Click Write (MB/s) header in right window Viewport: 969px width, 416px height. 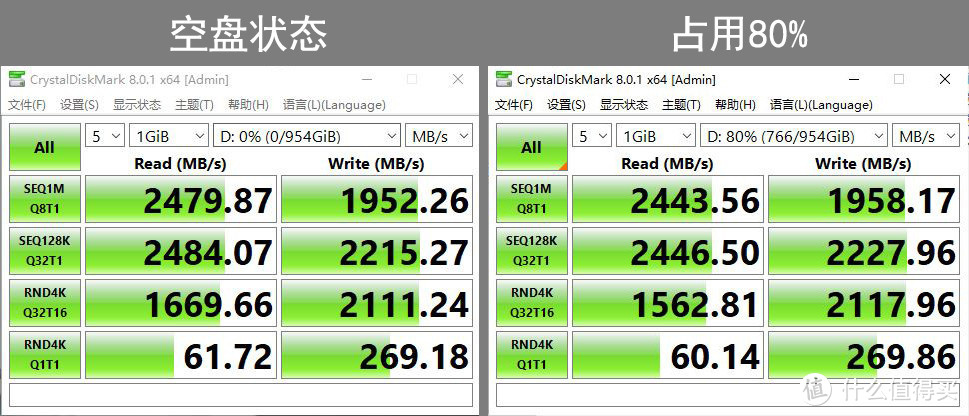(x=863, y=164)
